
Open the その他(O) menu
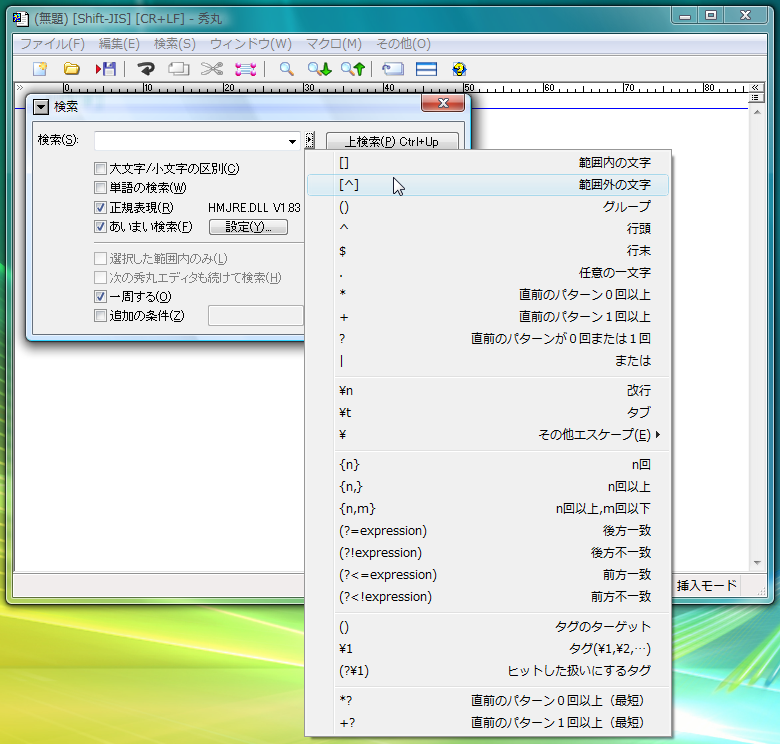(403, 44)
